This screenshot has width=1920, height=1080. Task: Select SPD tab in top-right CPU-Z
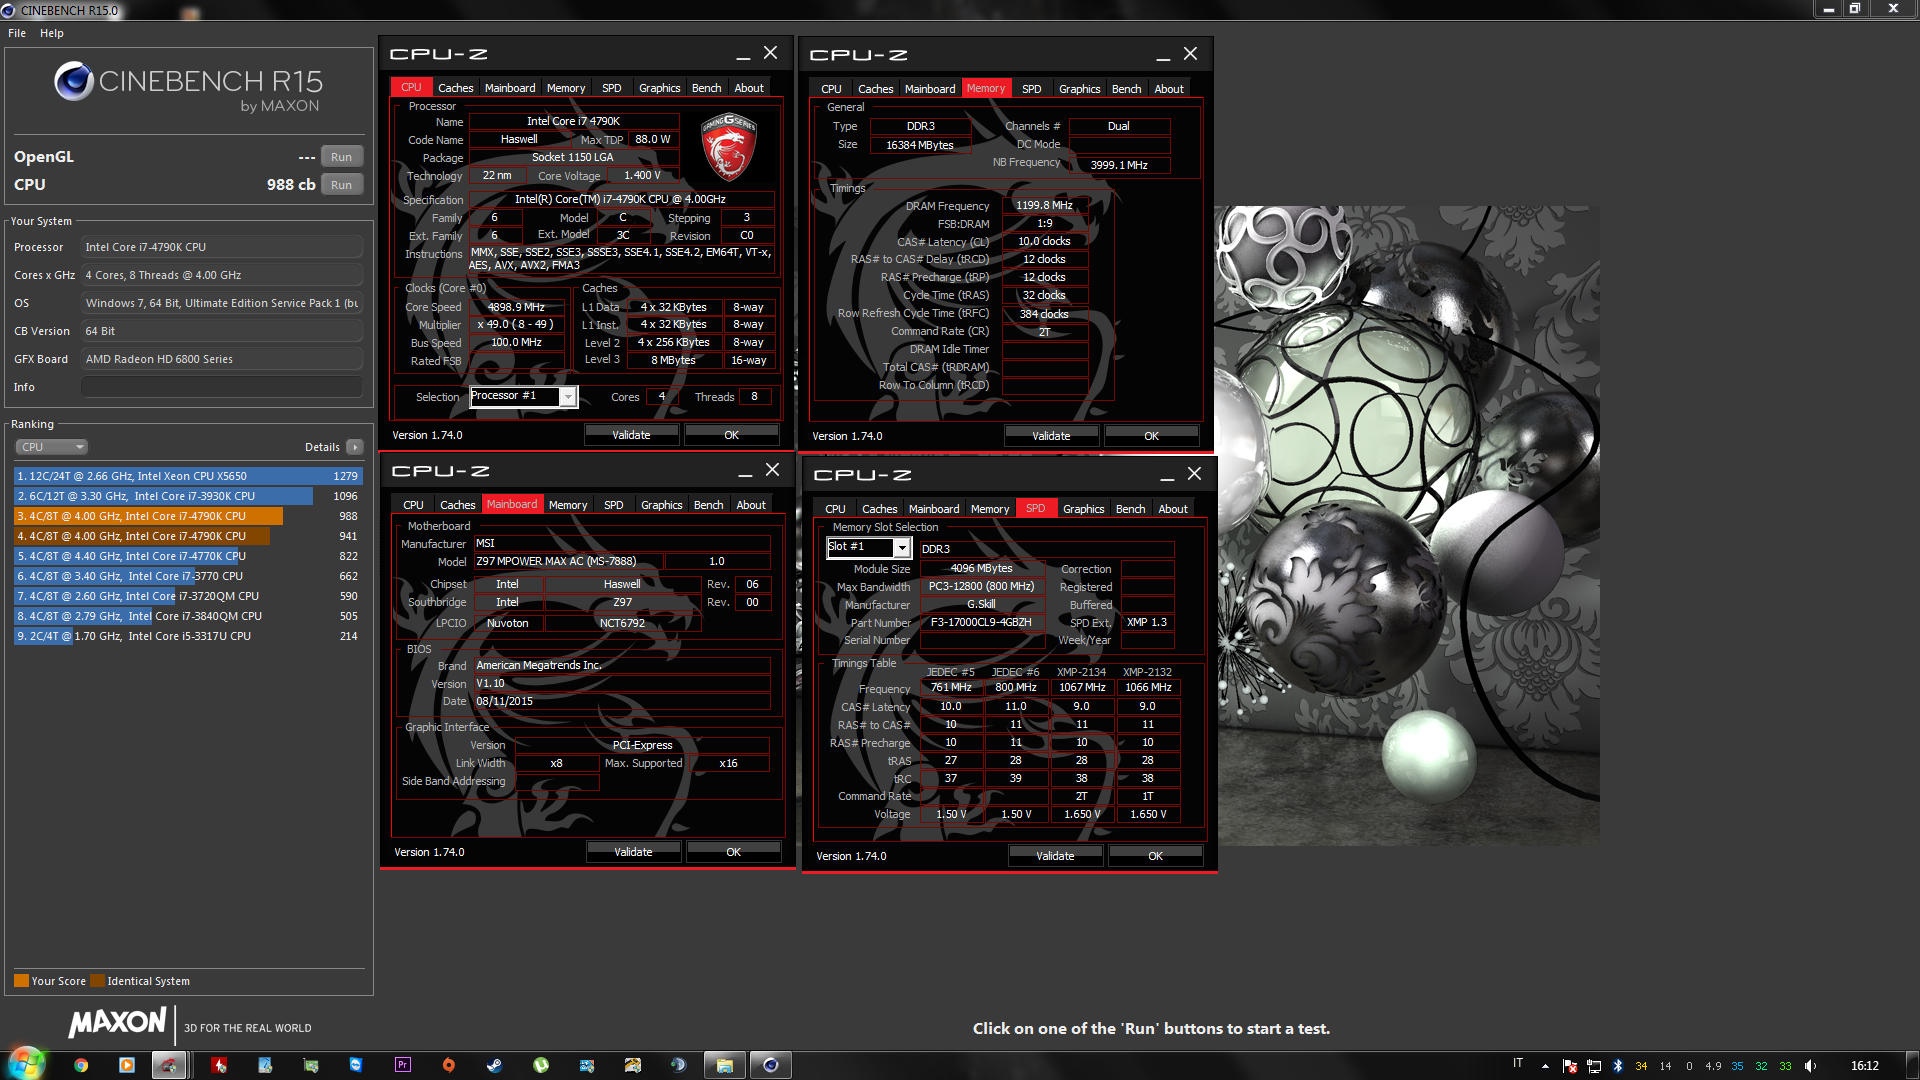[1031, 89]
